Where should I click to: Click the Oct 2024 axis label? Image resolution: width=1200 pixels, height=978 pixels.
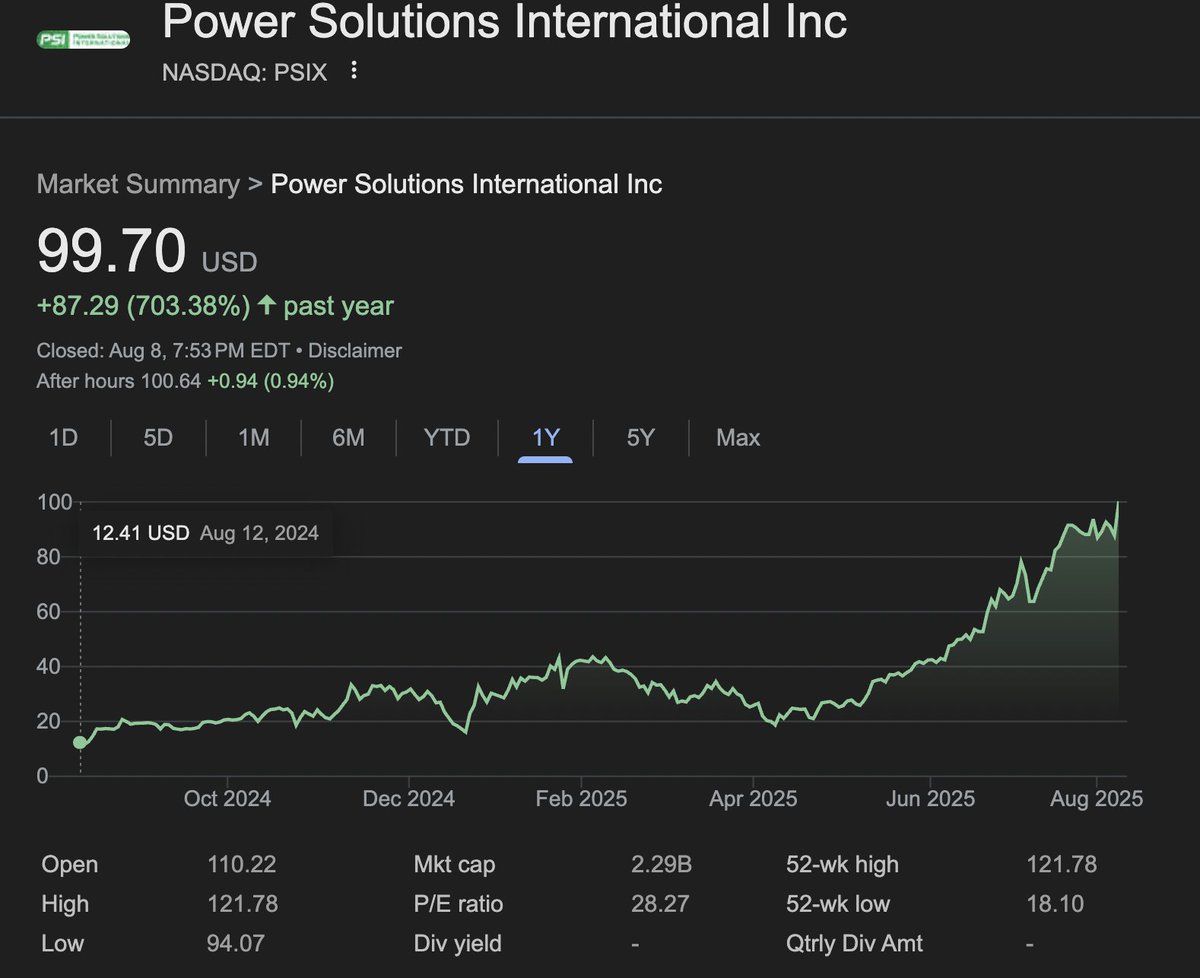point(228,798)
